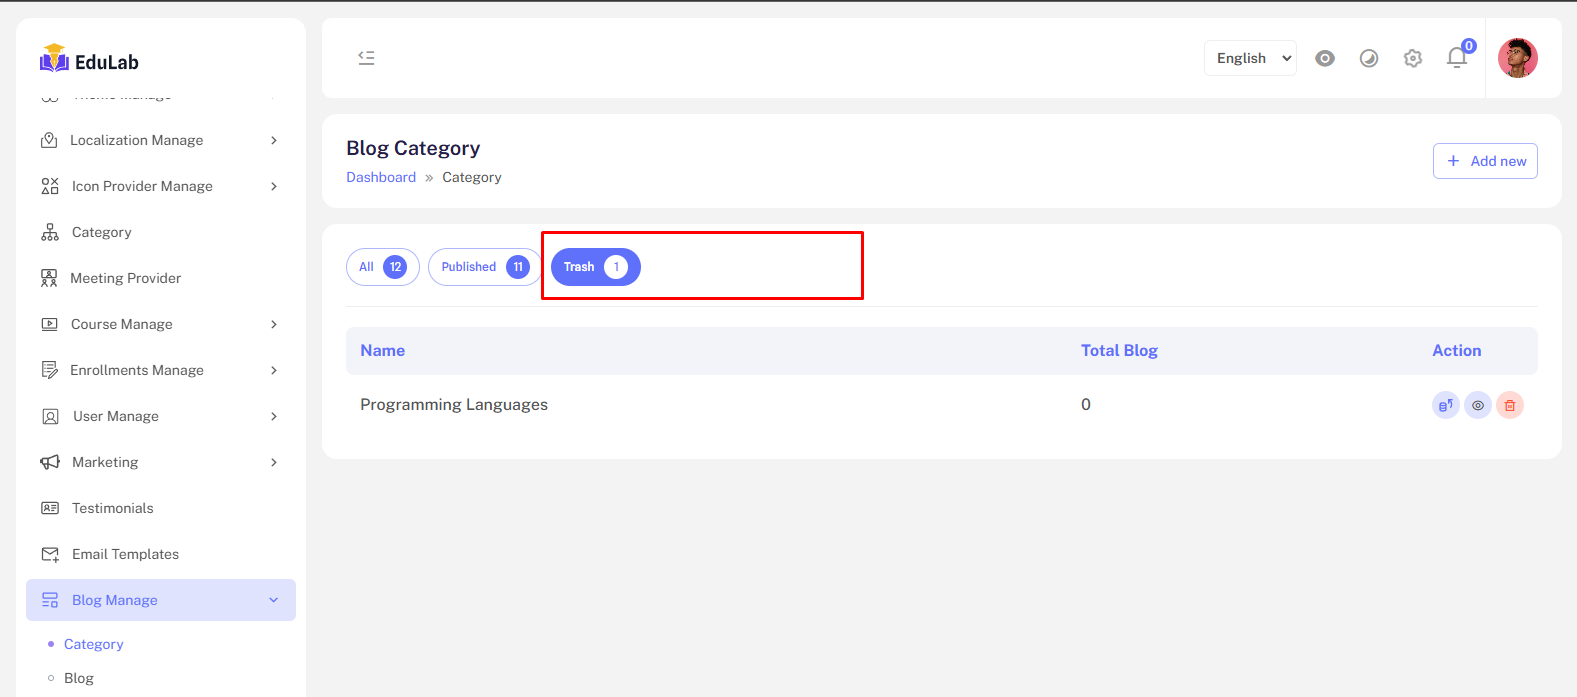1577x697 pixels.
Task: Switch to the All tab
Action: coord(382,267)
